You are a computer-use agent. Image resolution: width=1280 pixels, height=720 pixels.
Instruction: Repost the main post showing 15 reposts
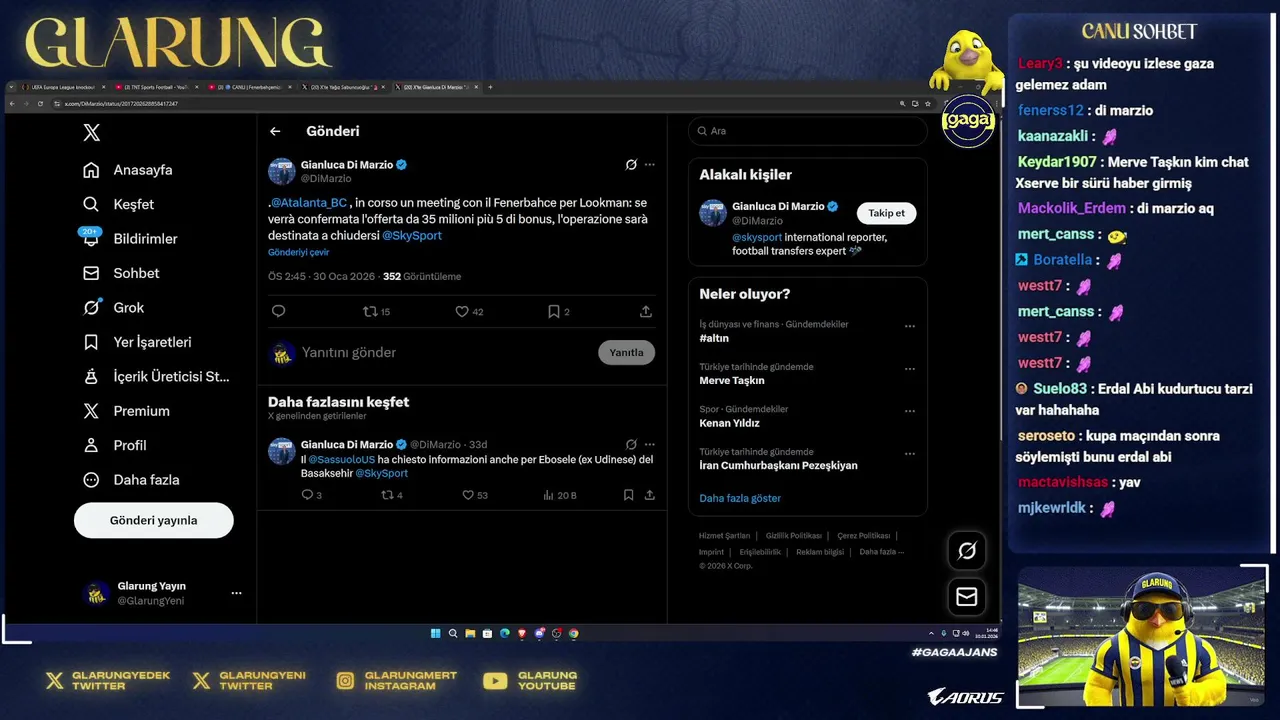point(376,311)
